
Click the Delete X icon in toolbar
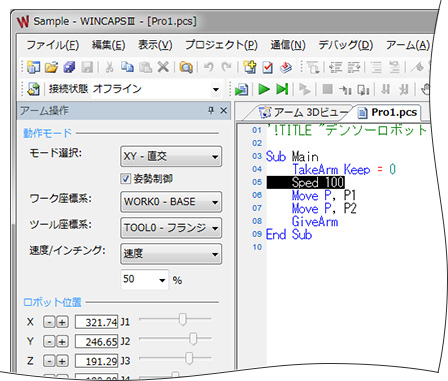163,67
